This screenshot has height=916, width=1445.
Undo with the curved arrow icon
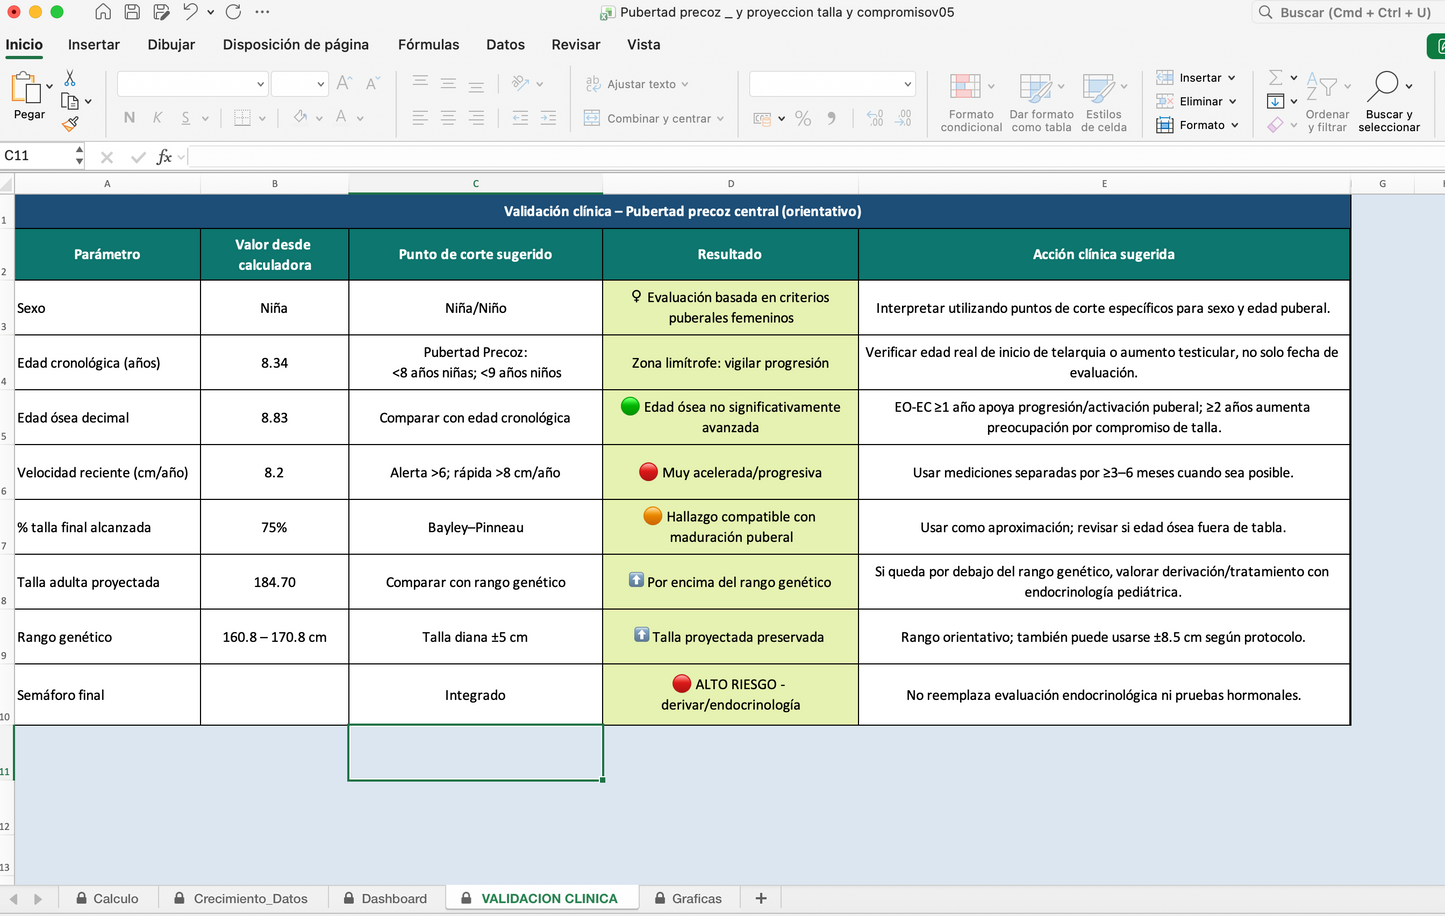pos(190,12)
